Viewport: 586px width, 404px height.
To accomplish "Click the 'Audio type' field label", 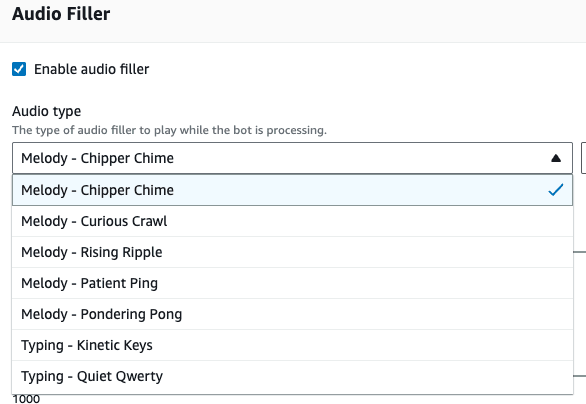I will (x=46, y=111).
